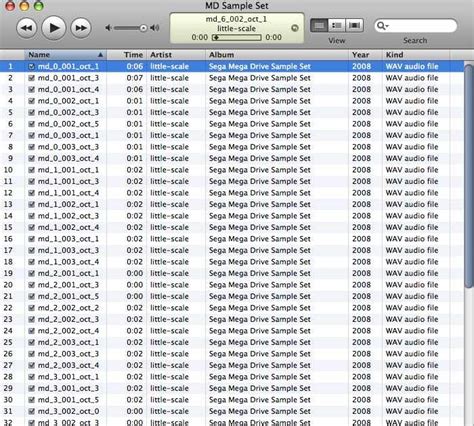Click the low volume speaker icon
The width and height of the screenshot is (474, 426).
[x=108, y=28]
